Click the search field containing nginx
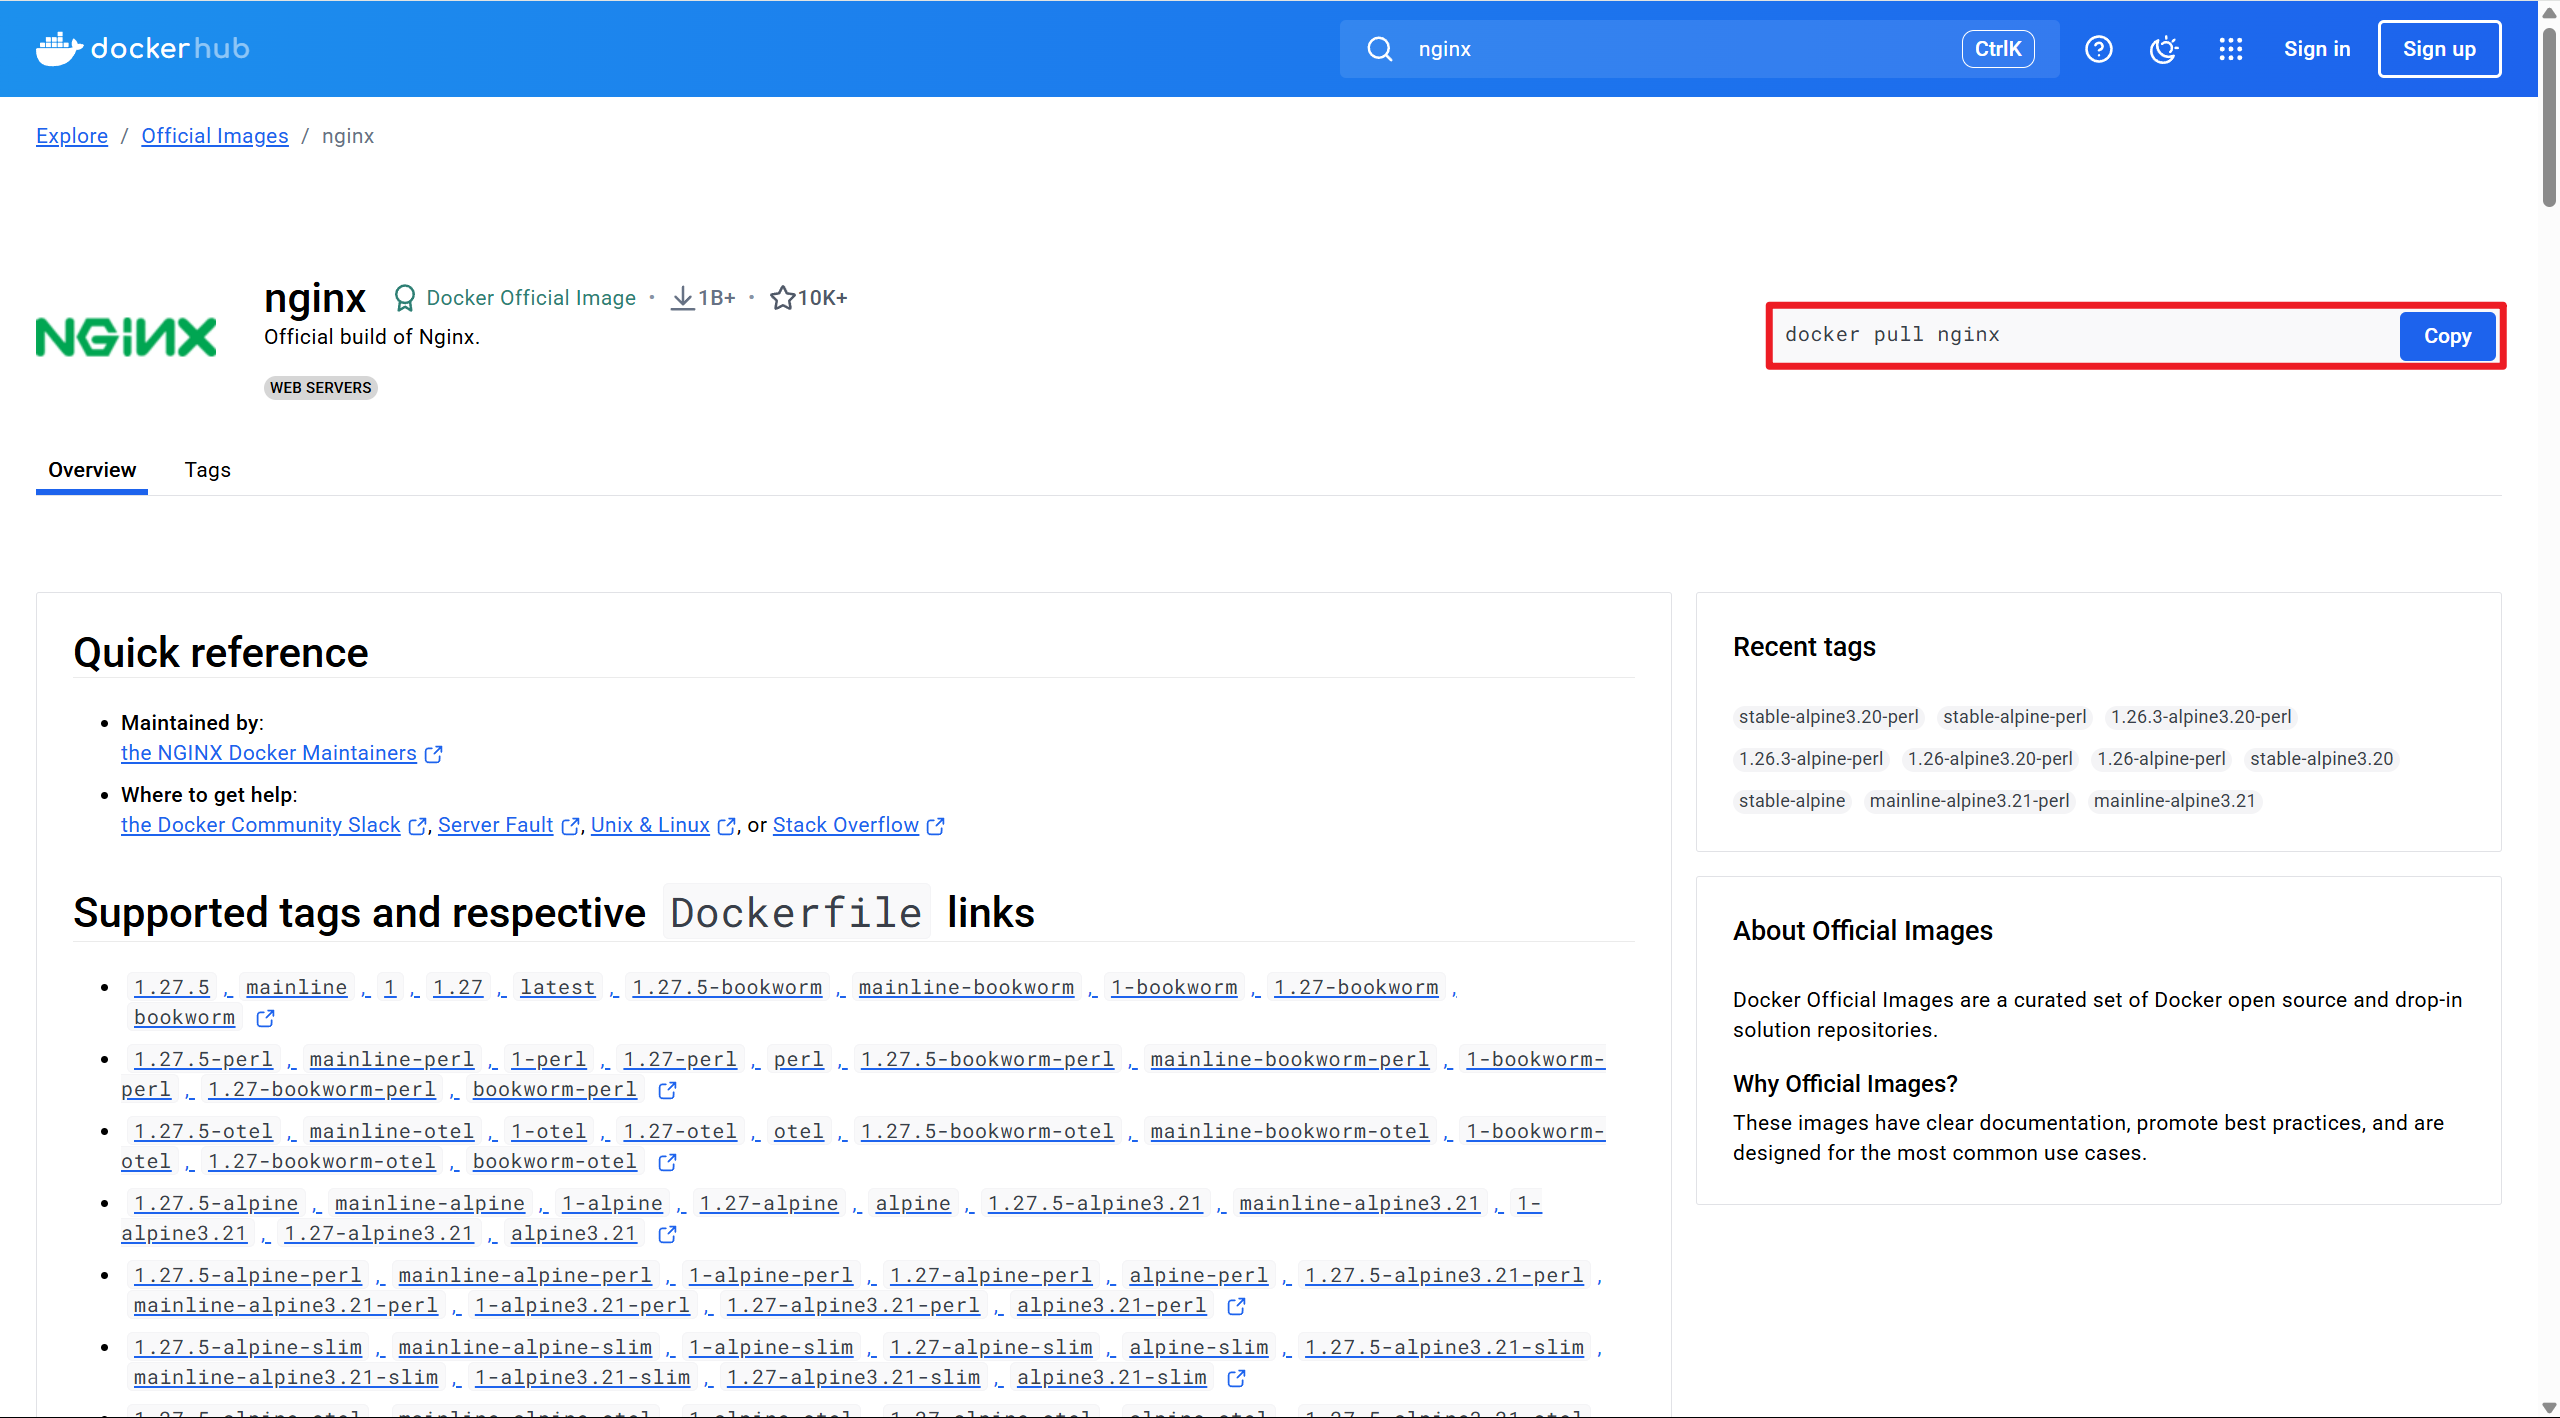2560x1418 pixels. click(x=1699, y=49)
